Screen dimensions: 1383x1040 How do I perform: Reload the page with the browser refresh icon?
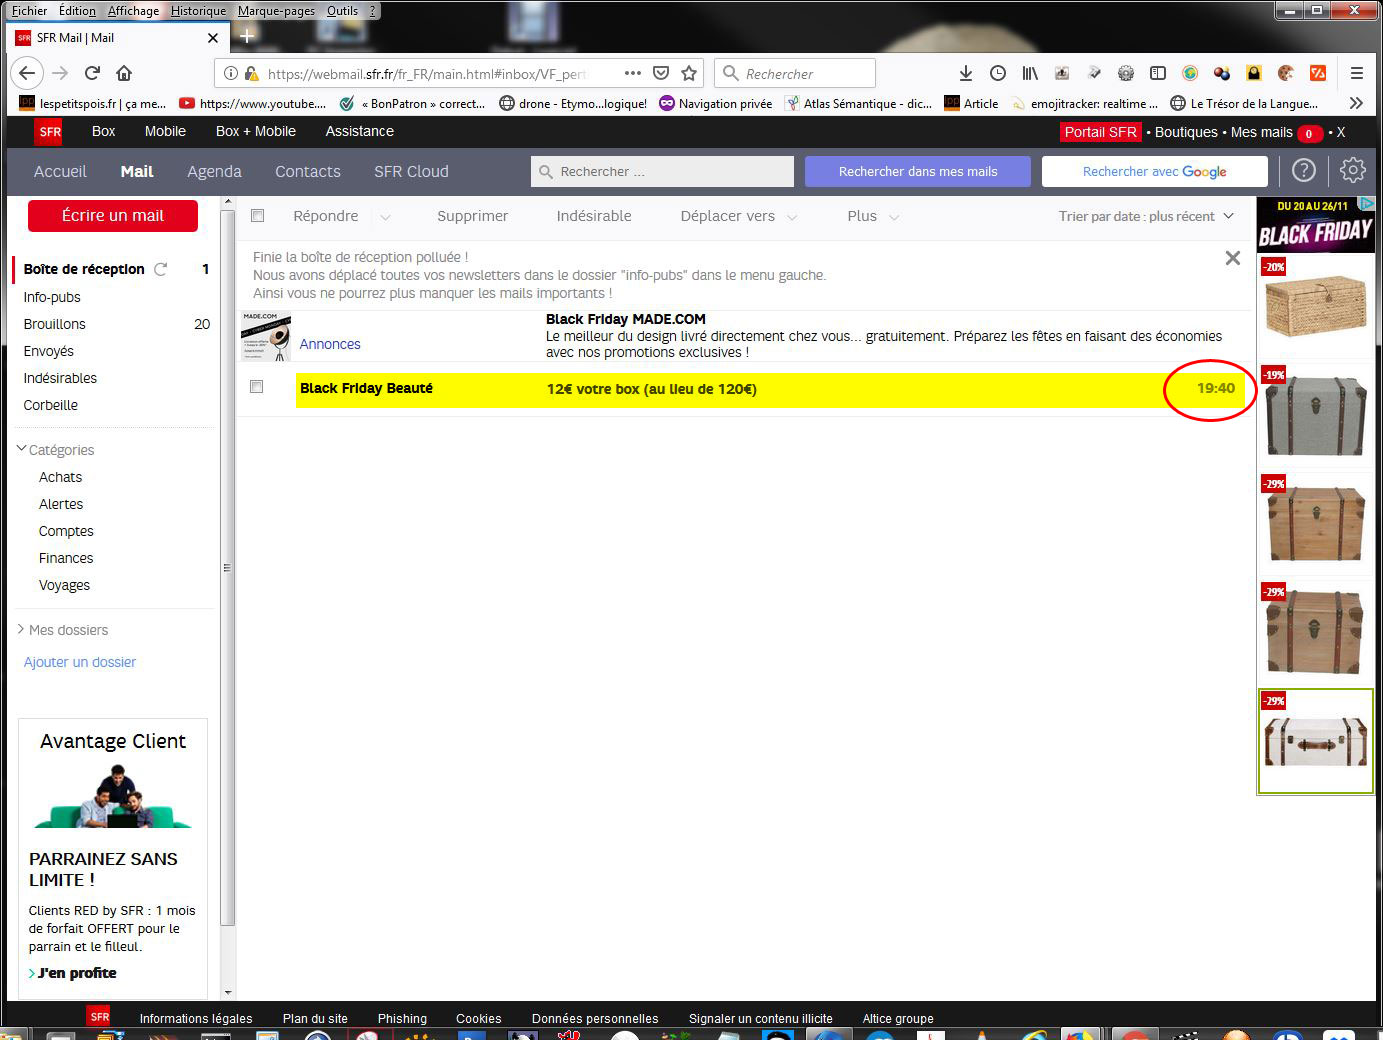point(92,73)
